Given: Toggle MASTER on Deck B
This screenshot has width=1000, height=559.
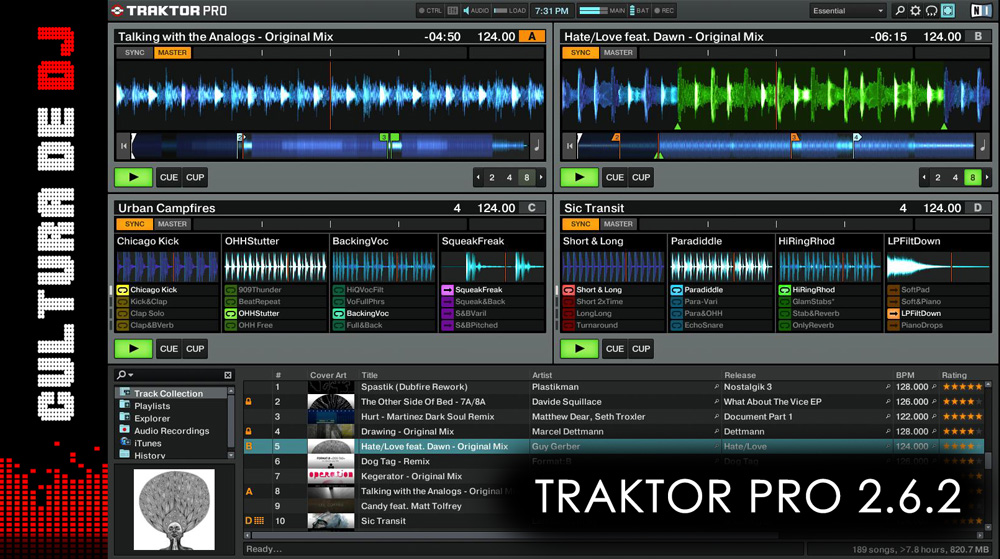Looking at the screenshot, I should pos(618,53).
